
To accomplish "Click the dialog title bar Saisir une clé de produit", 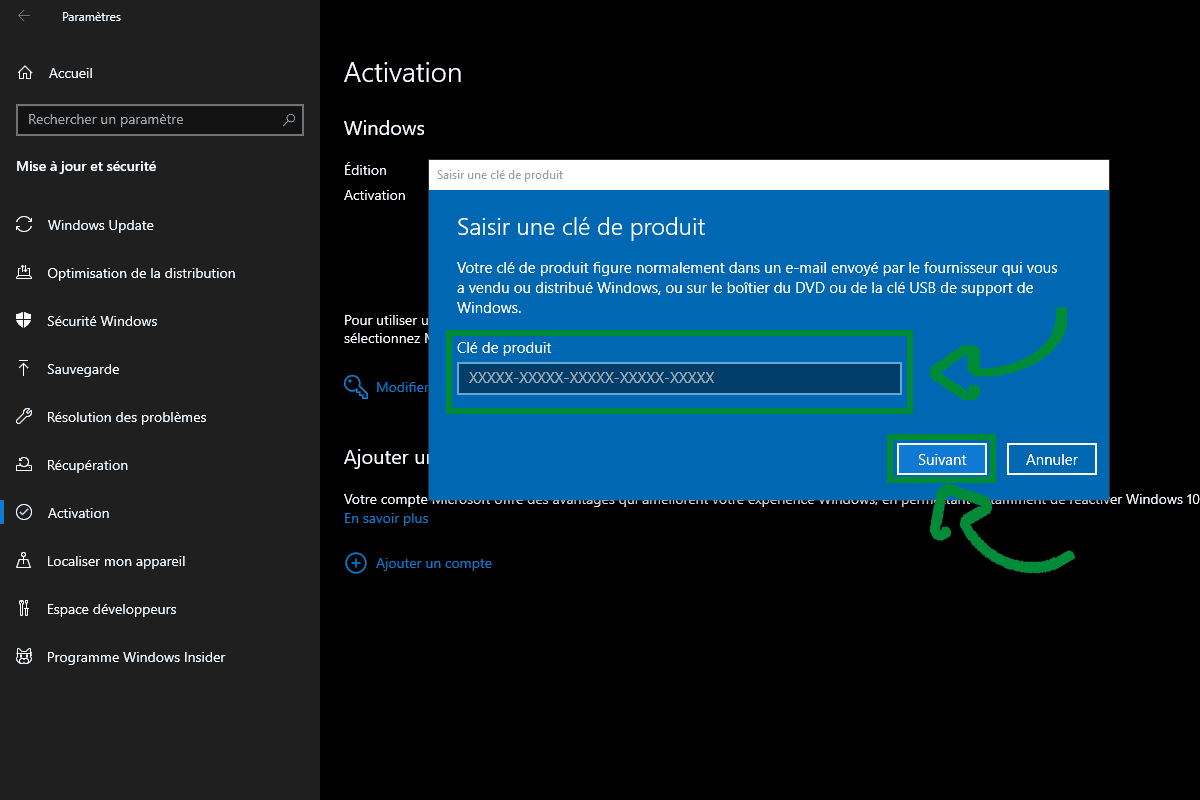I will pos(769,174).
